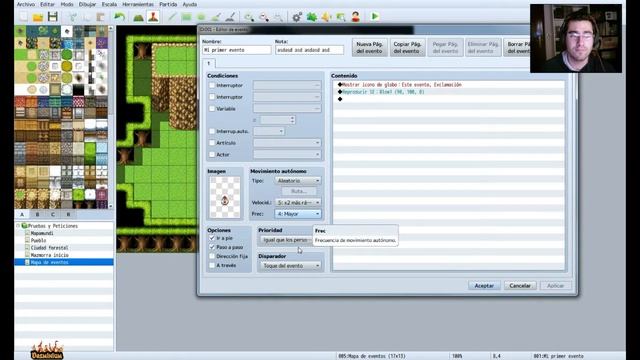This screenshot has width=640, height=360.
Task: Check the A través option
Action: click(x=212, y=265)
